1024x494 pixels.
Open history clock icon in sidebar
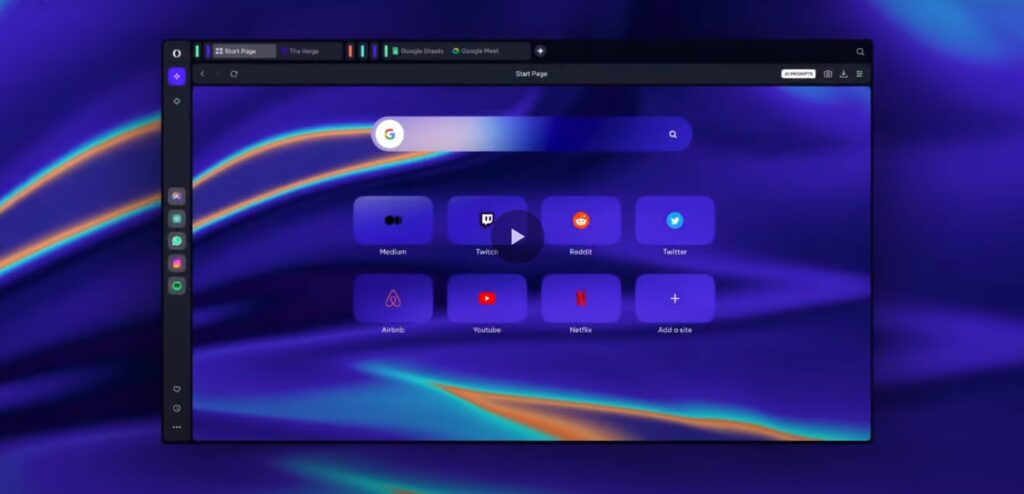pyautogui.click(x=177, y=408)
